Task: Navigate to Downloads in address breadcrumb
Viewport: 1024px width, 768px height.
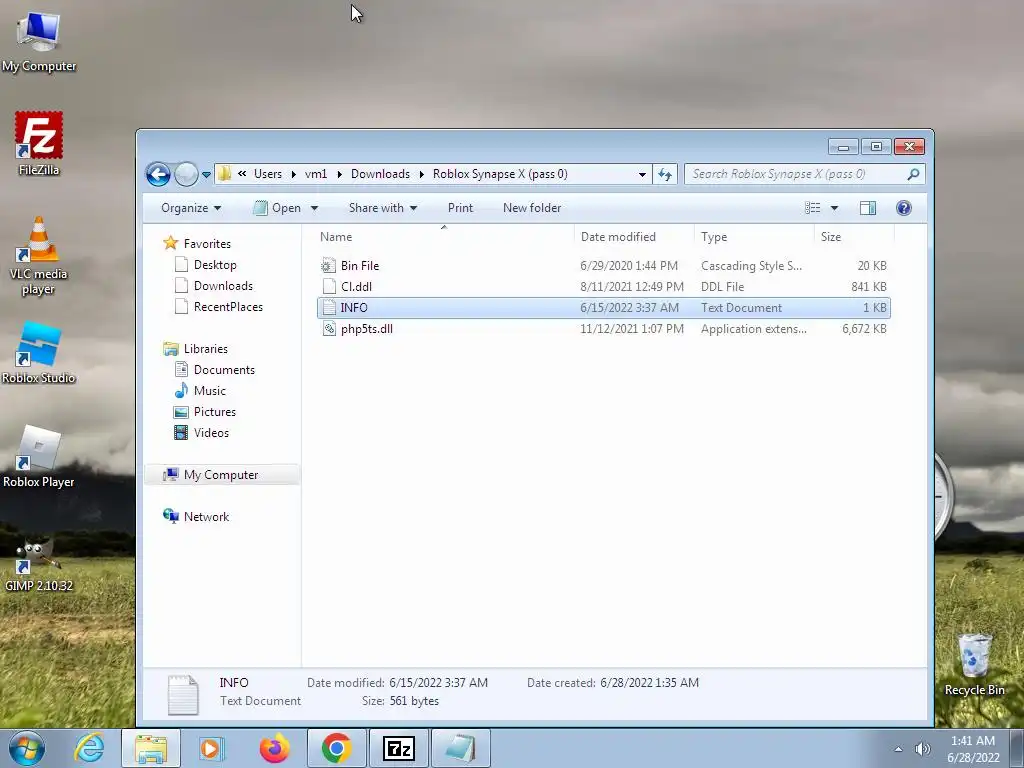Action: point(380,174)
